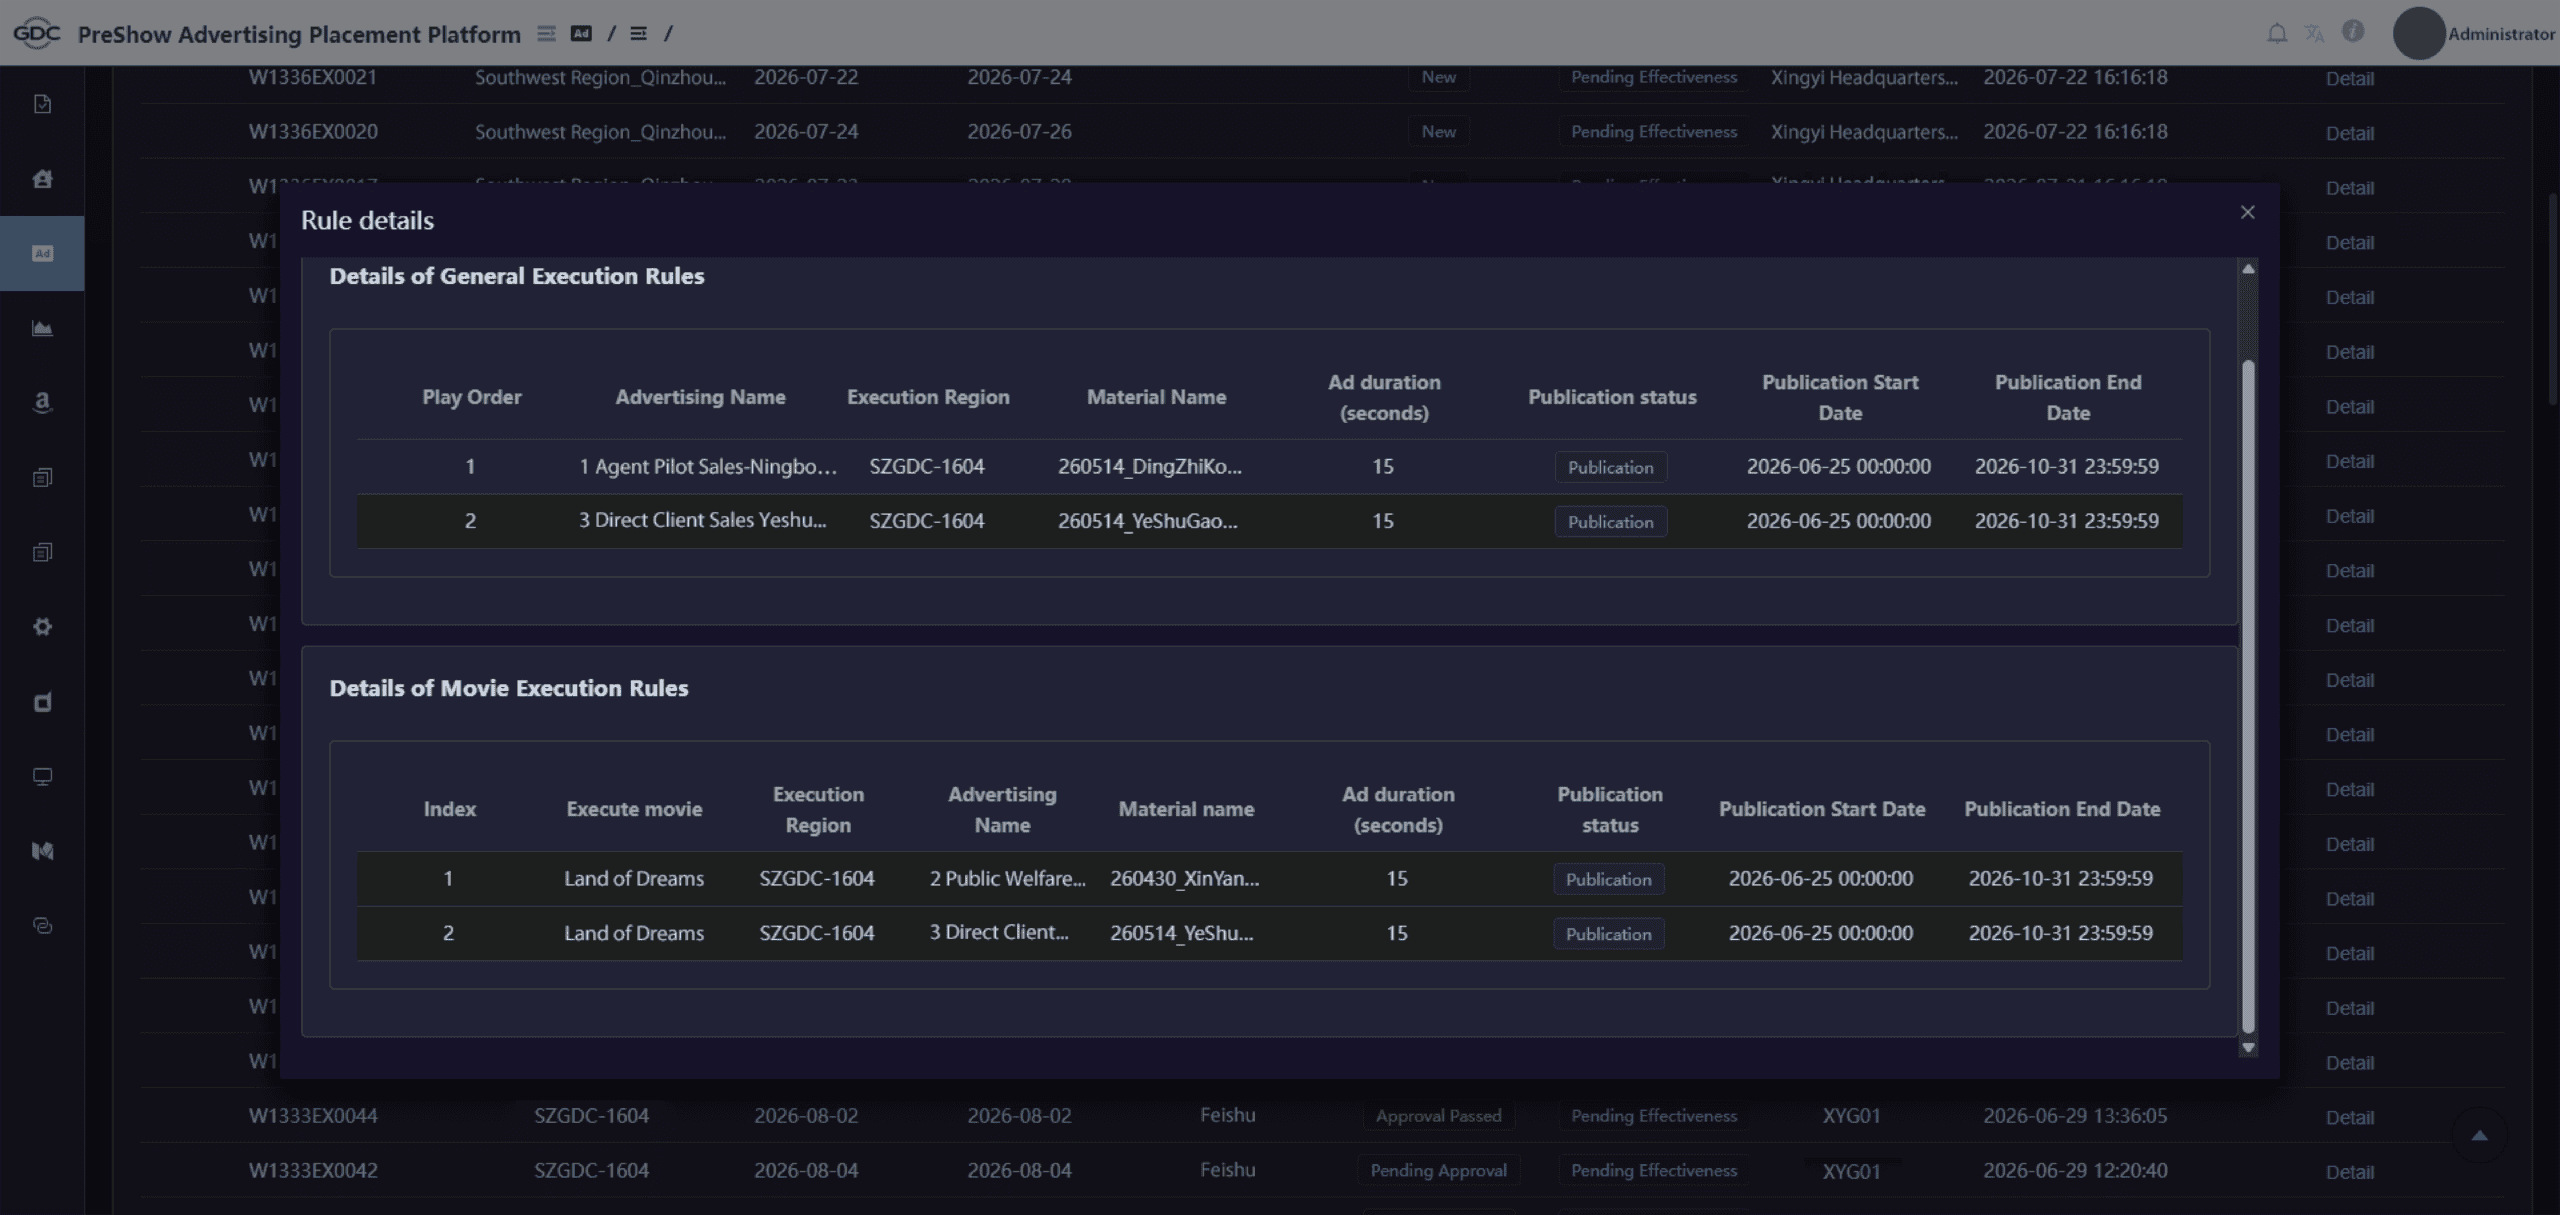This screenshot has width=2560, height=1215.
Task: Open Detail for W1336EX0021
Action: 2349,78
